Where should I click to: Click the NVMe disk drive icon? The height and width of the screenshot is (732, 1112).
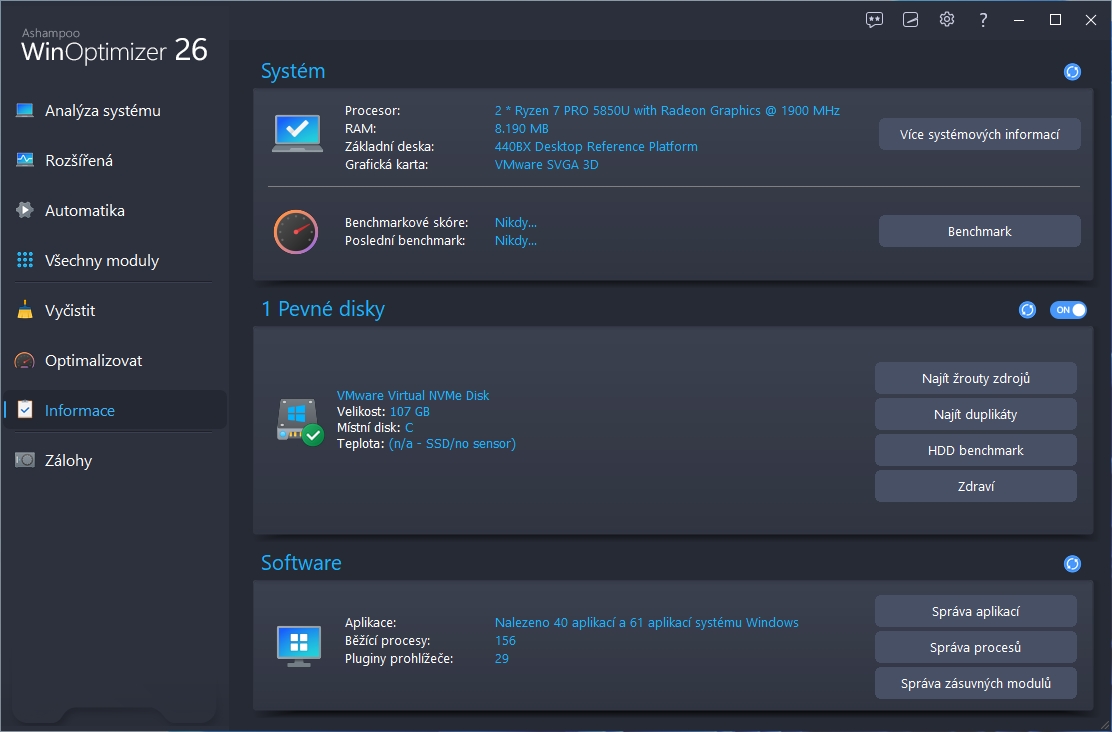pyautogui.click(x=299, y=422)
